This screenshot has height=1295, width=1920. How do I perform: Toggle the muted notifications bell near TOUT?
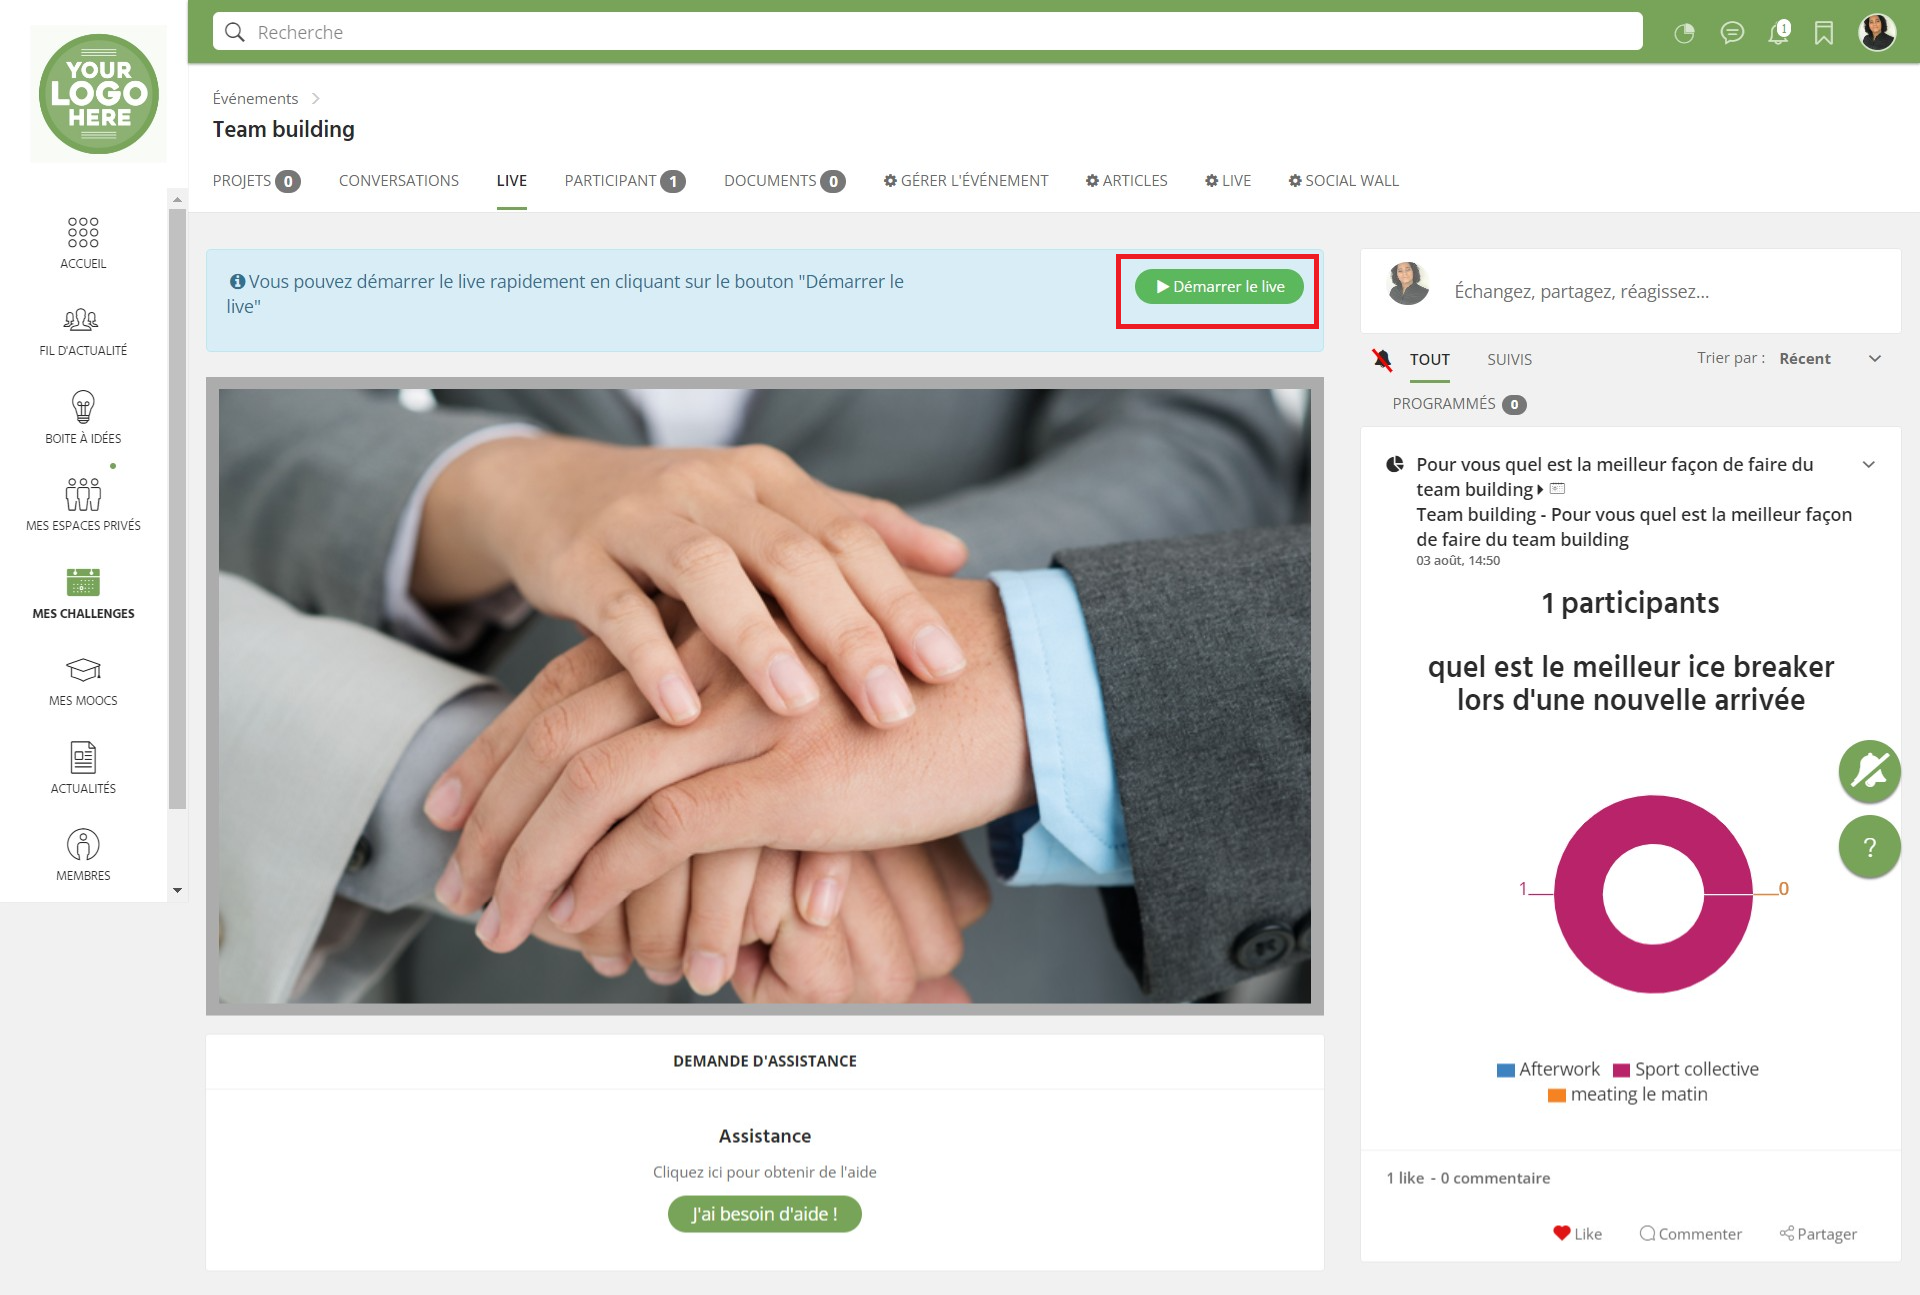(x=1382, y=360)
